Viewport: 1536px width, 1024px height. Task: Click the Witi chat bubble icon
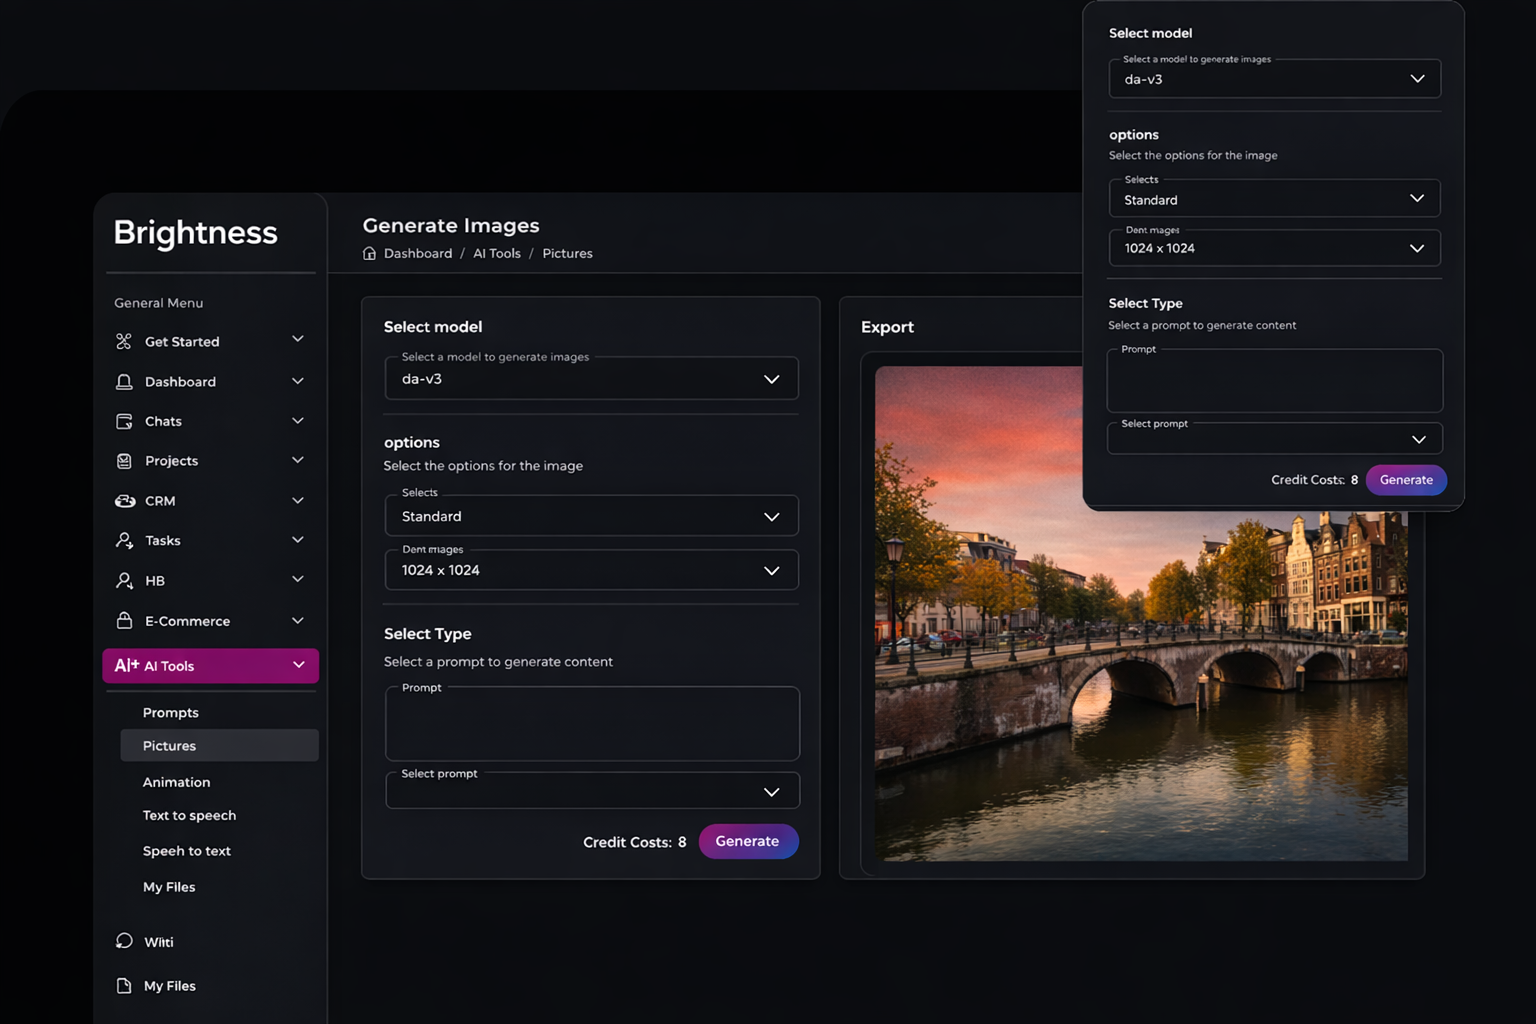click(x=124, y=941)
